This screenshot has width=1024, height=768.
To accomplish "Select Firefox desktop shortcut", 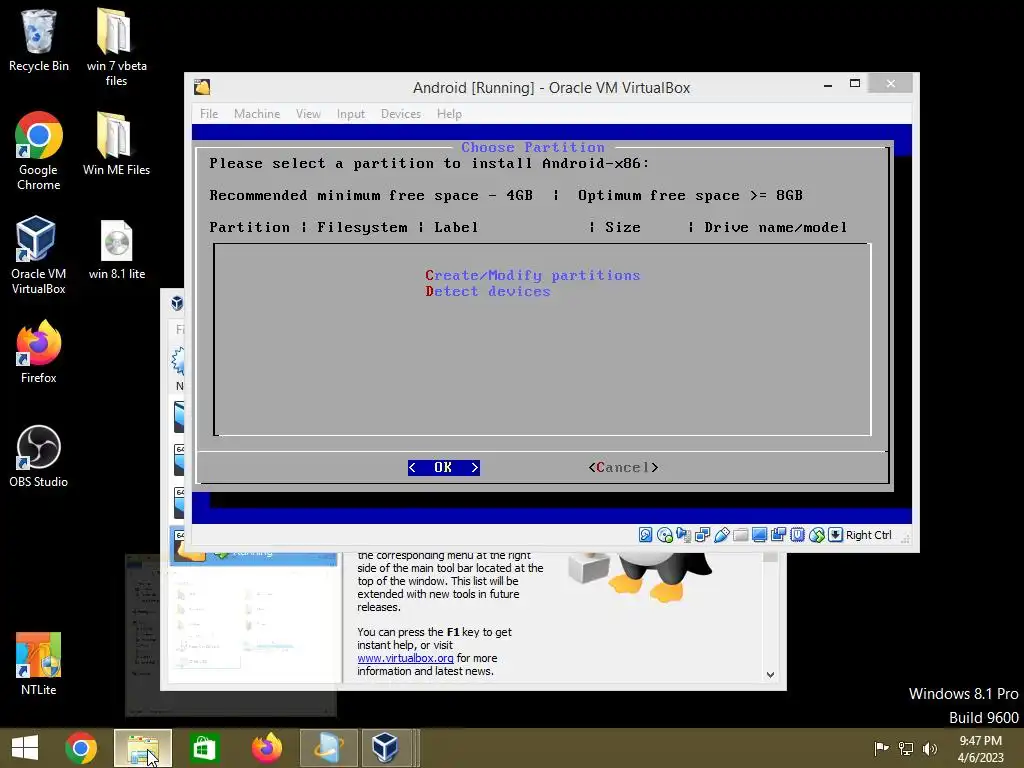I will pyautogui.click(x=39, y=351).
